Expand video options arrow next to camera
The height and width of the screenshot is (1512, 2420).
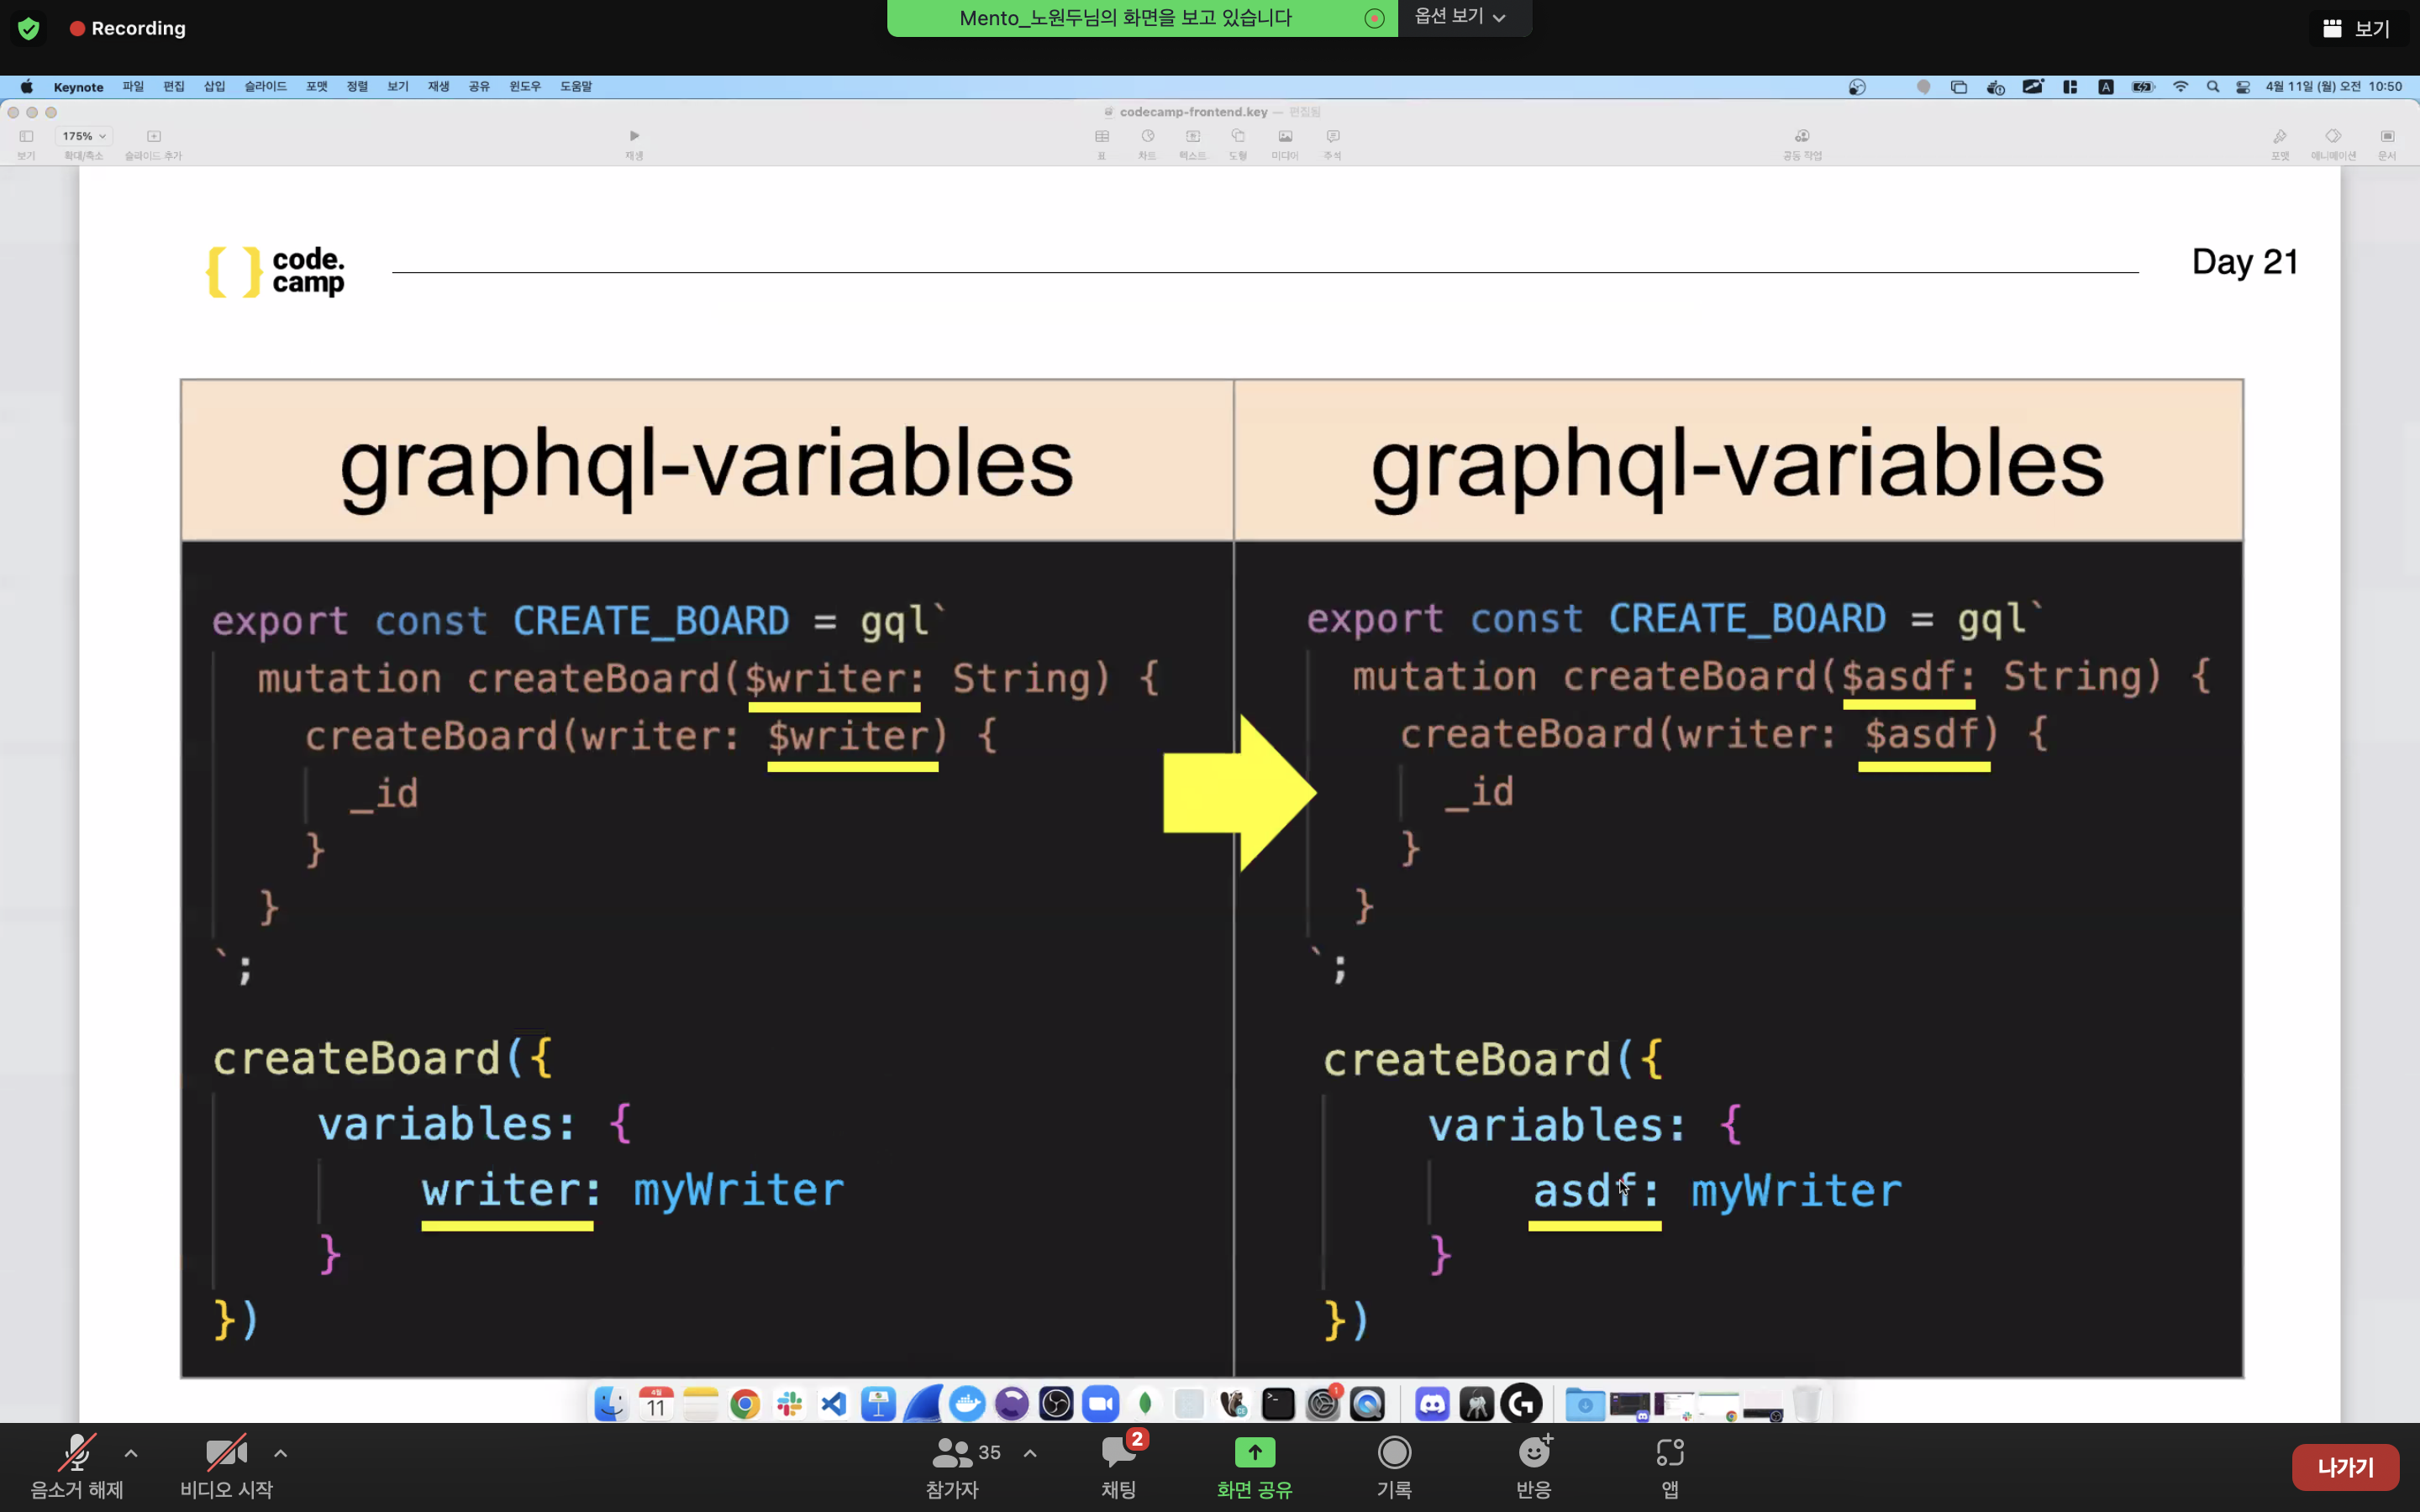tap(281, 1453)
